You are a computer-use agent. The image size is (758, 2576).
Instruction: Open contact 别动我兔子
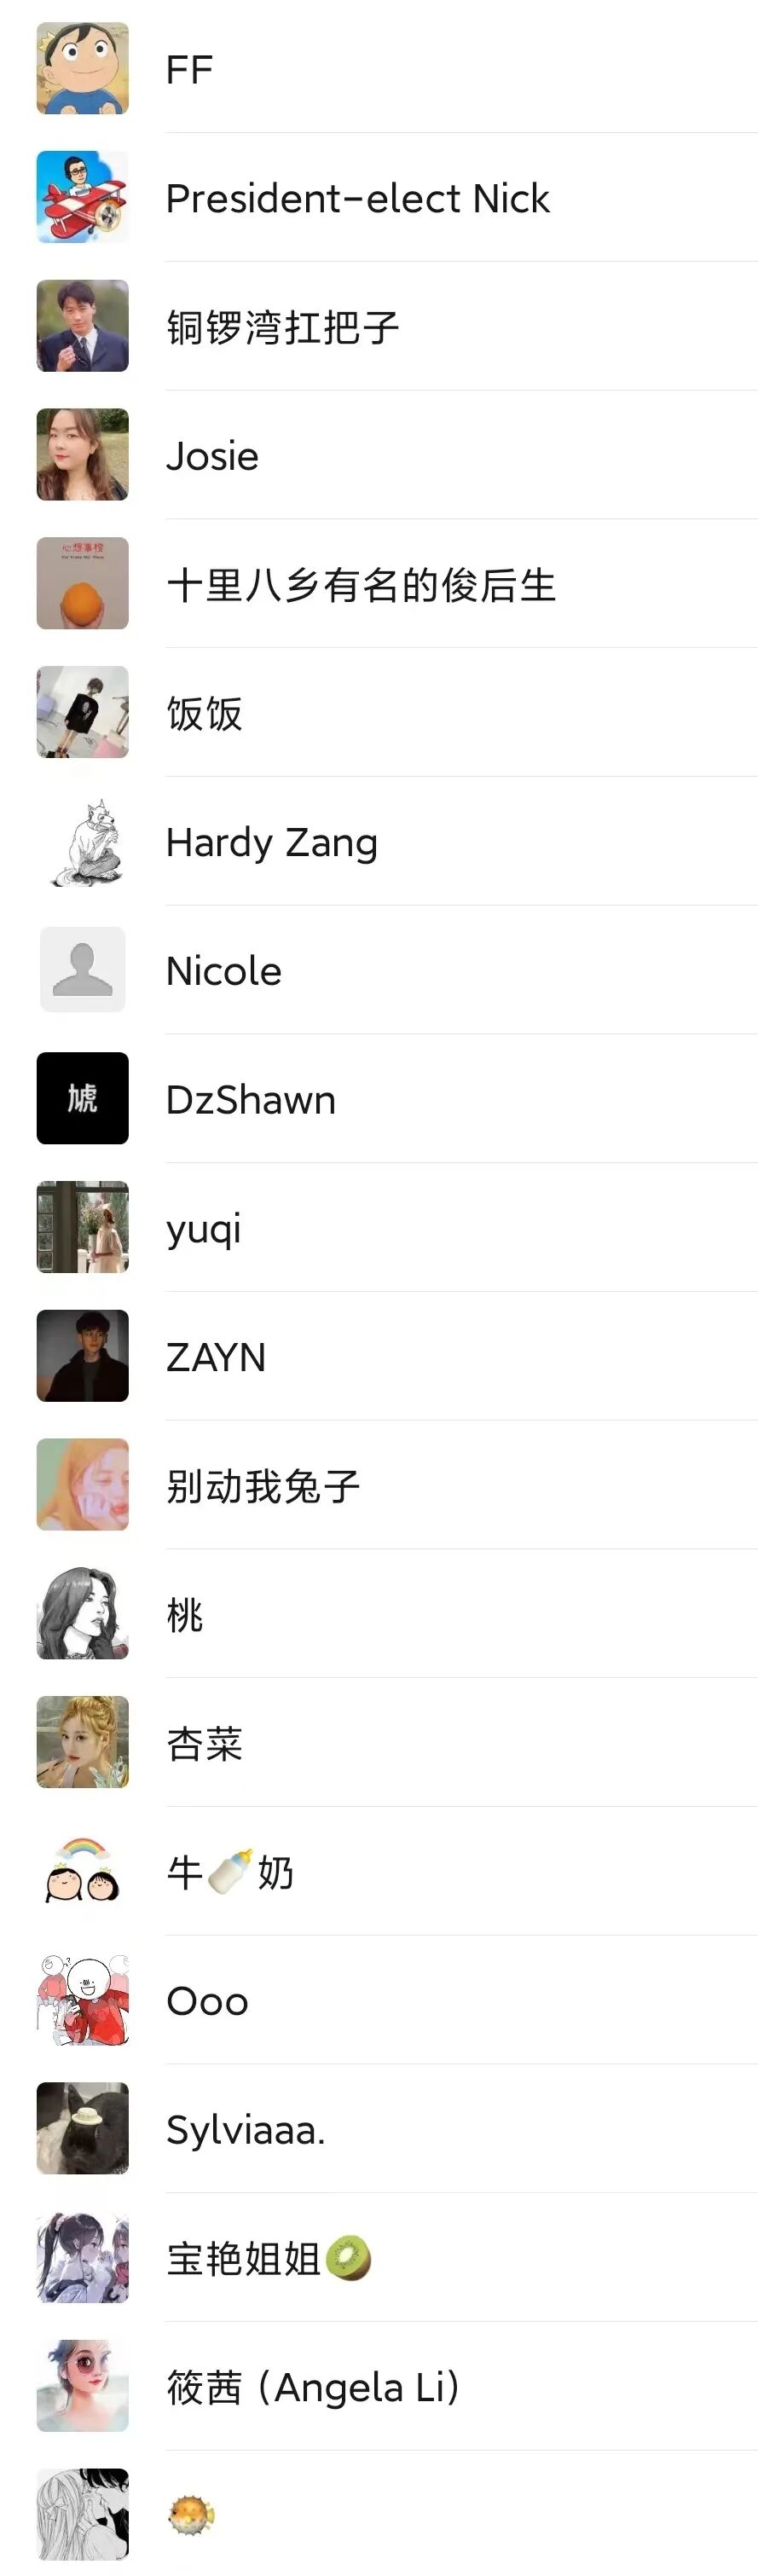[x=379, y=1485]
